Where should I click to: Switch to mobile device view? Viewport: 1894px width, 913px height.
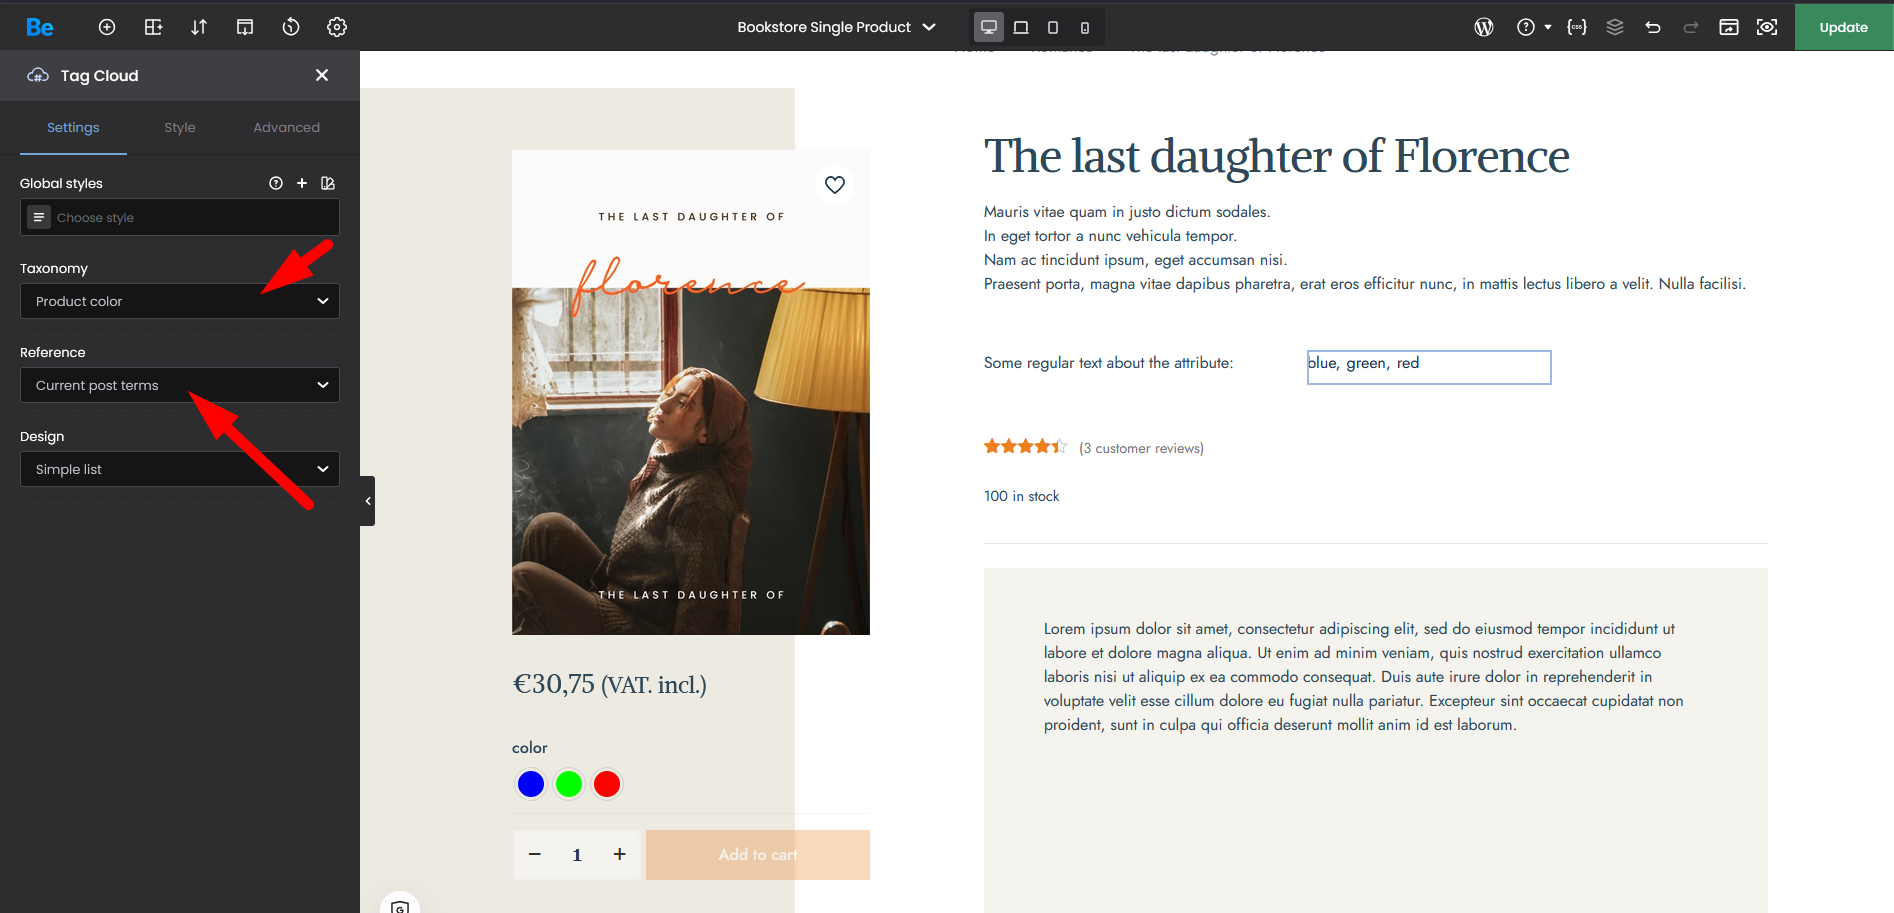pyautogui.click(x=1085, y=27)
